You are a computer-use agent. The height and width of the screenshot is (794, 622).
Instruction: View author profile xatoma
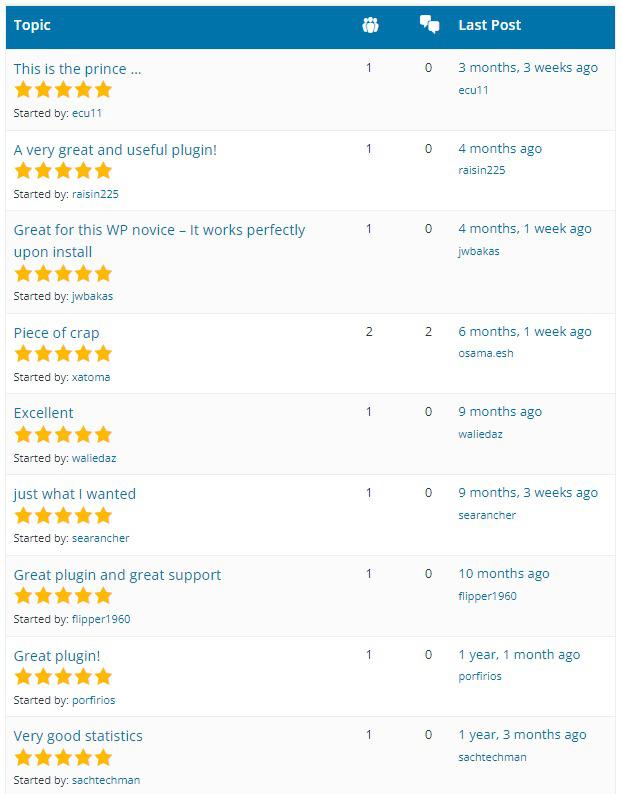click(91, 377)
